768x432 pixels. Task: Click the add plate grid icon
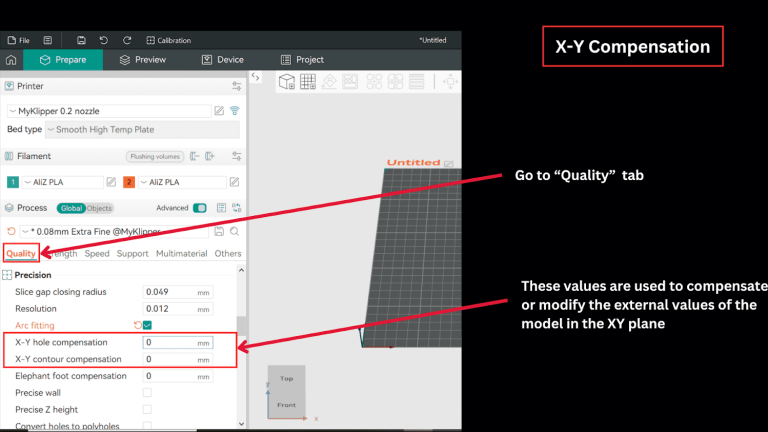coord(308,81)
